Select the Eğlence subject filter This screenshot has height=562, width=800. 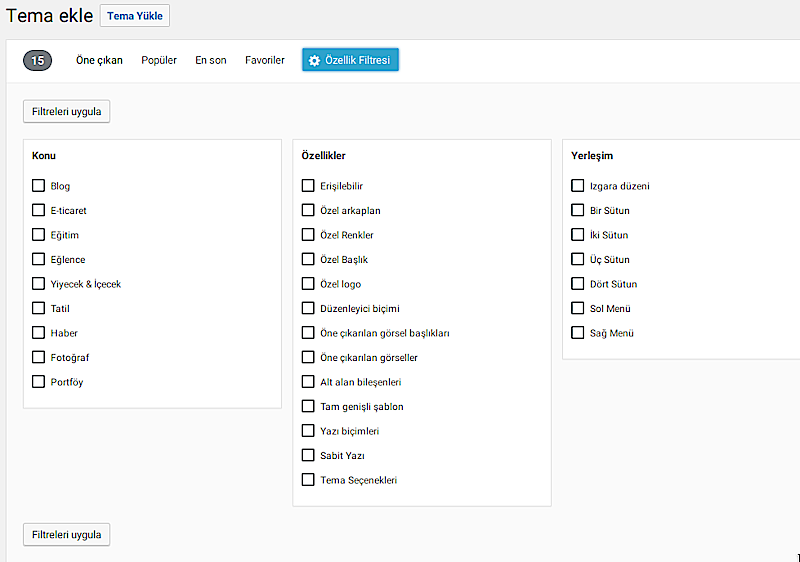pyautogui.click(x=38, y=259)
